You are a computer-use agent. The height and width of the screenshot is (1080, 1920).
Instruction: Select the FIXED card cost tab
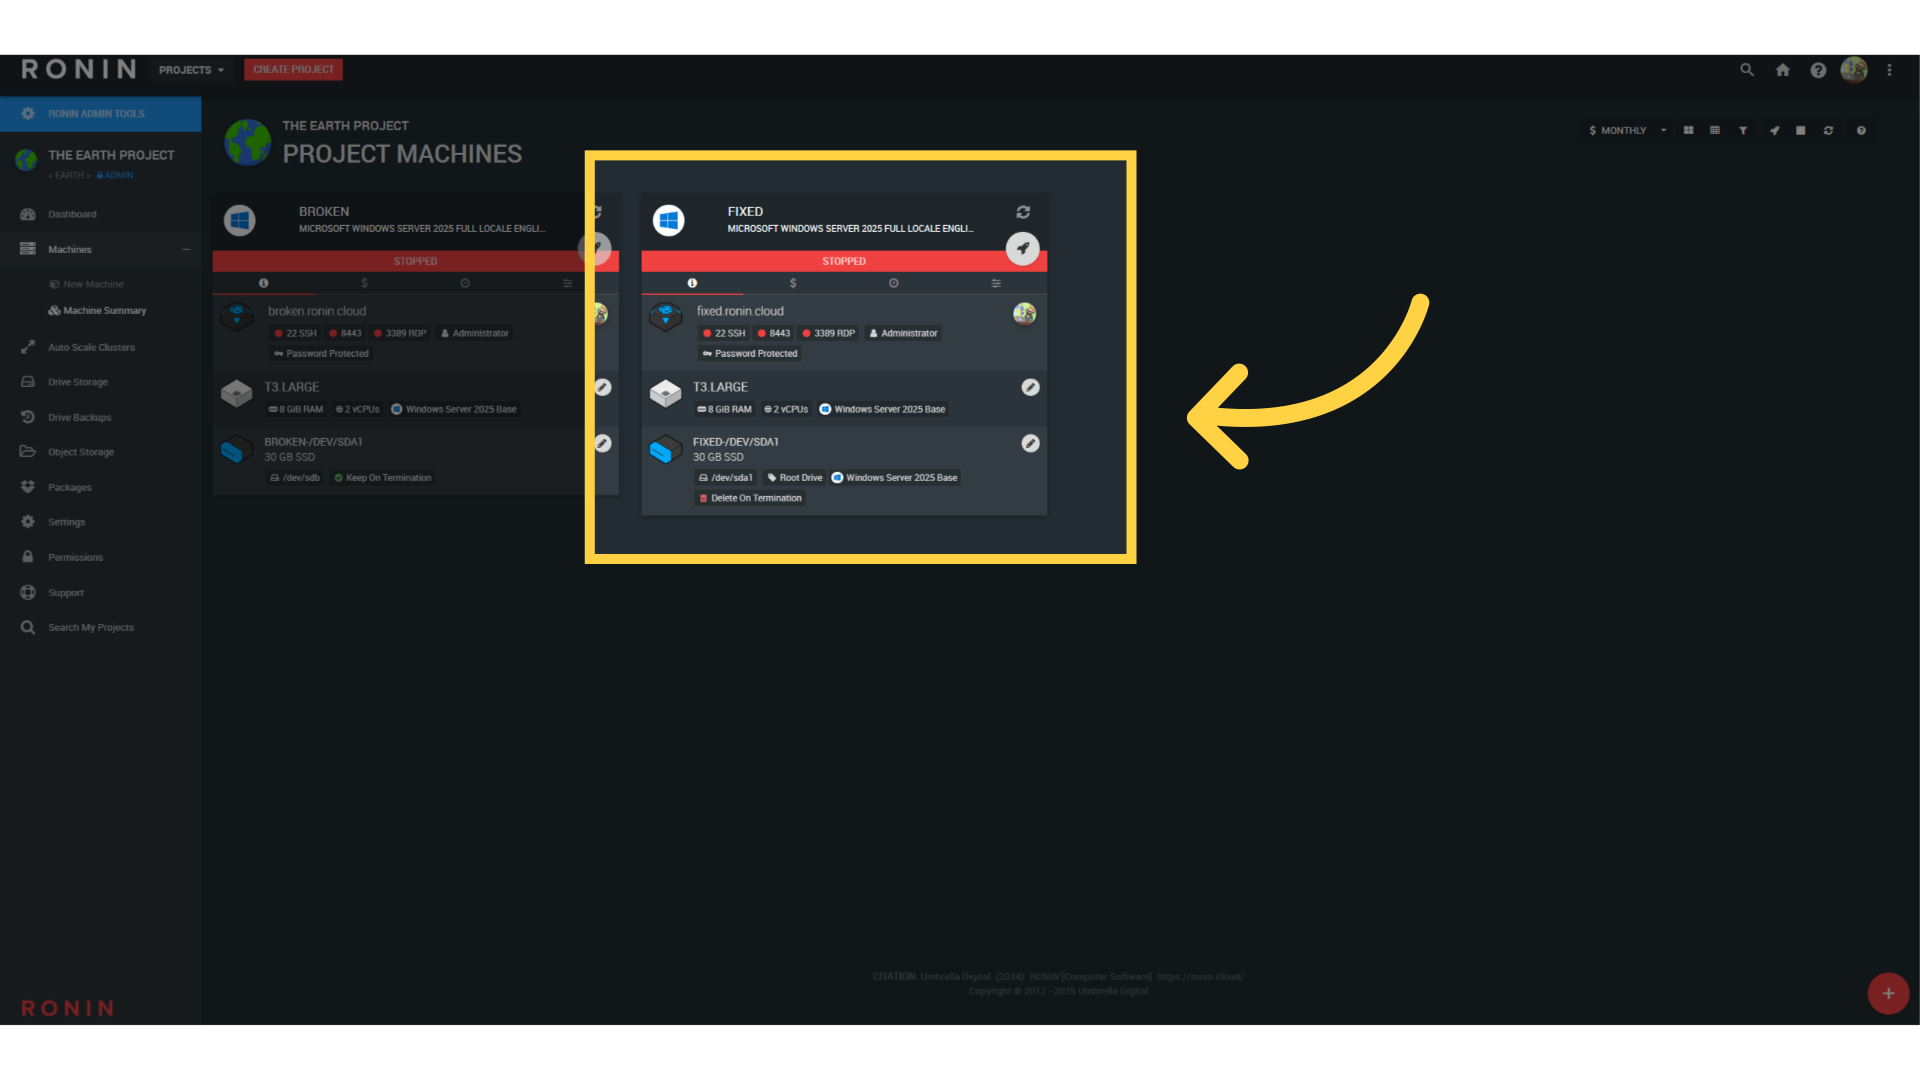click(793, 283)
